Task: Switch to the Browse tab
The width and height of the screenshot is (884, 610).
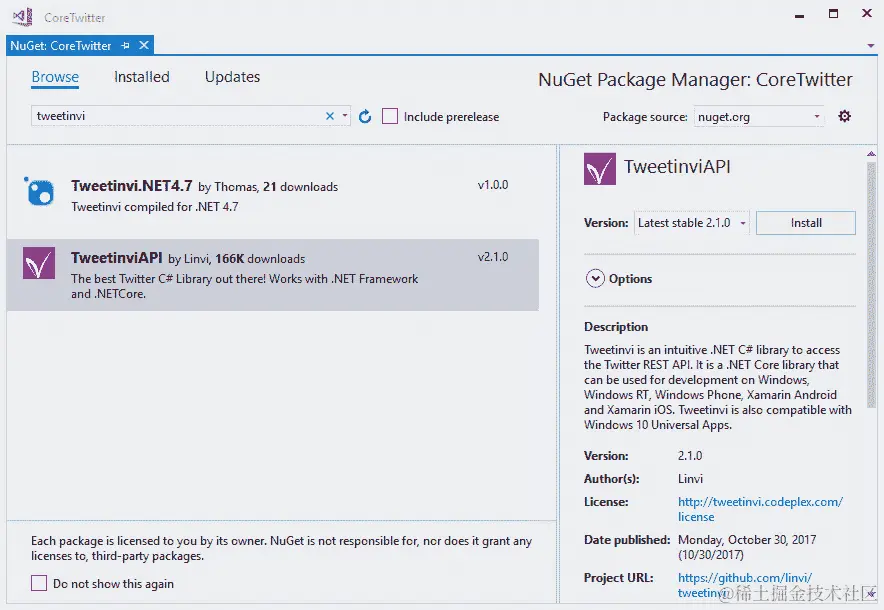Action: [x=55, y=77]
